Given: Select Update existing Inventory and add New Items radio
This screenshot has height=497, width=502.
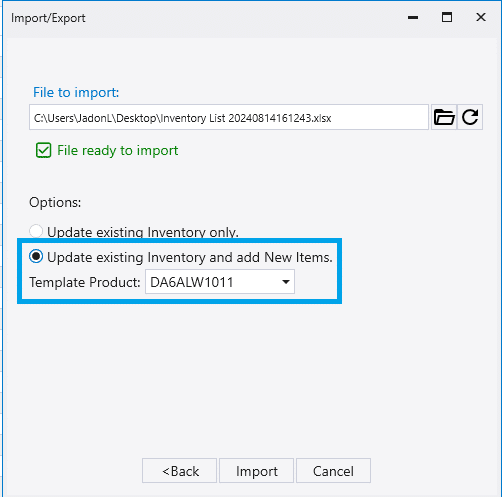Looking at the screenshot, I should point(36,257).
